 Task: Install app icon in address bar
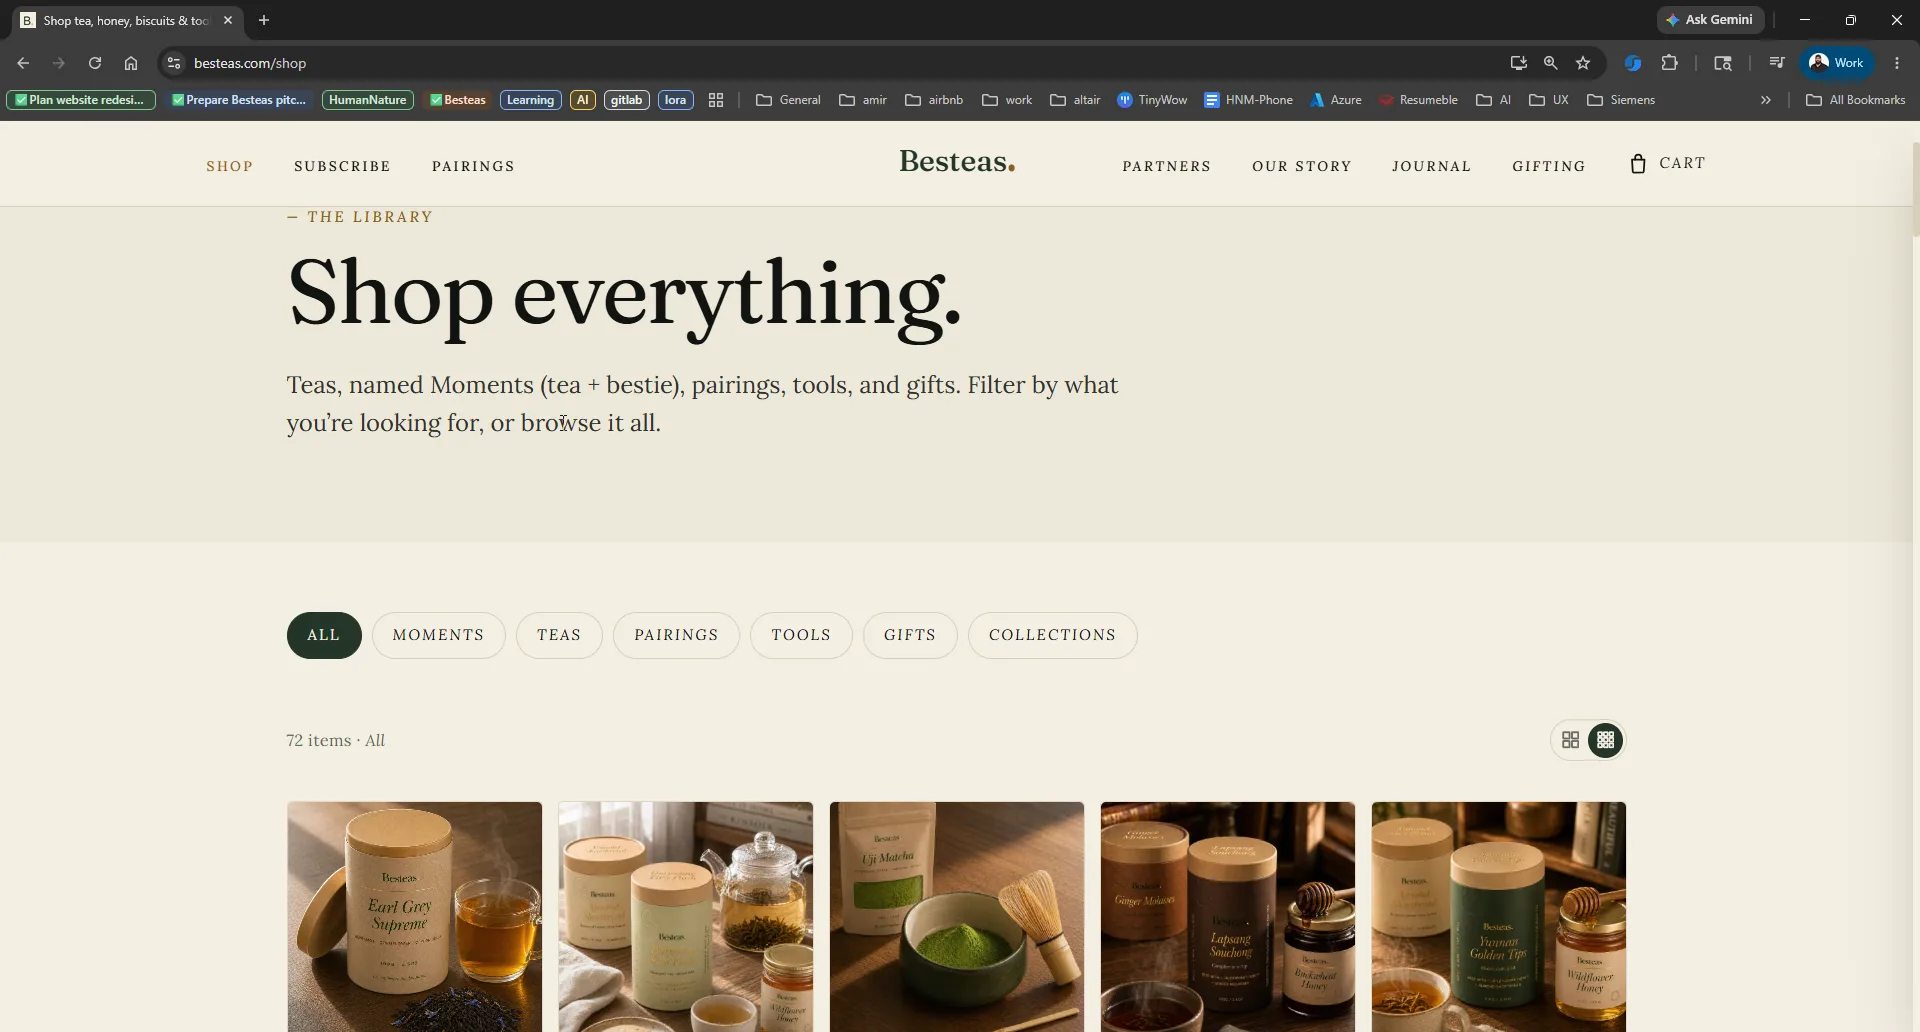(1518, 63)
